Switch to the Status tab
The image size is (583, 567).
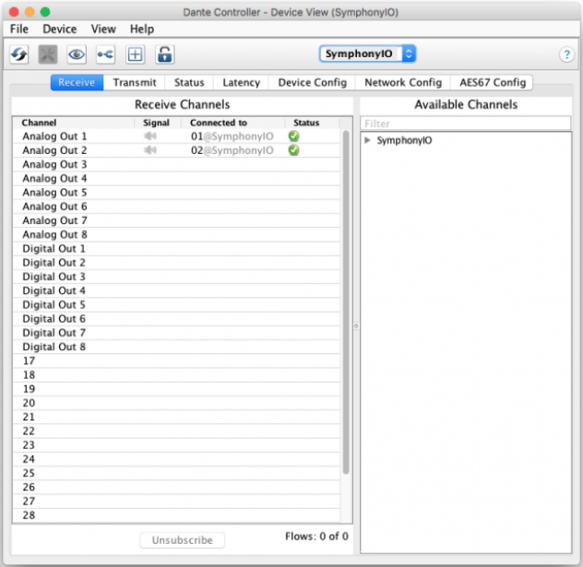pos(189,82)
